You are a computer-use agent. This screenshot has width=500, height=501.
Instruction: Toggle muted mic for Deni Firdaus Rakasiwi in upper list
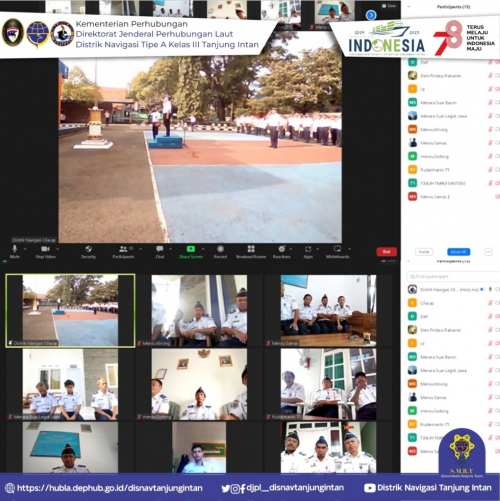pyautogui.click(x=490, y=76)
